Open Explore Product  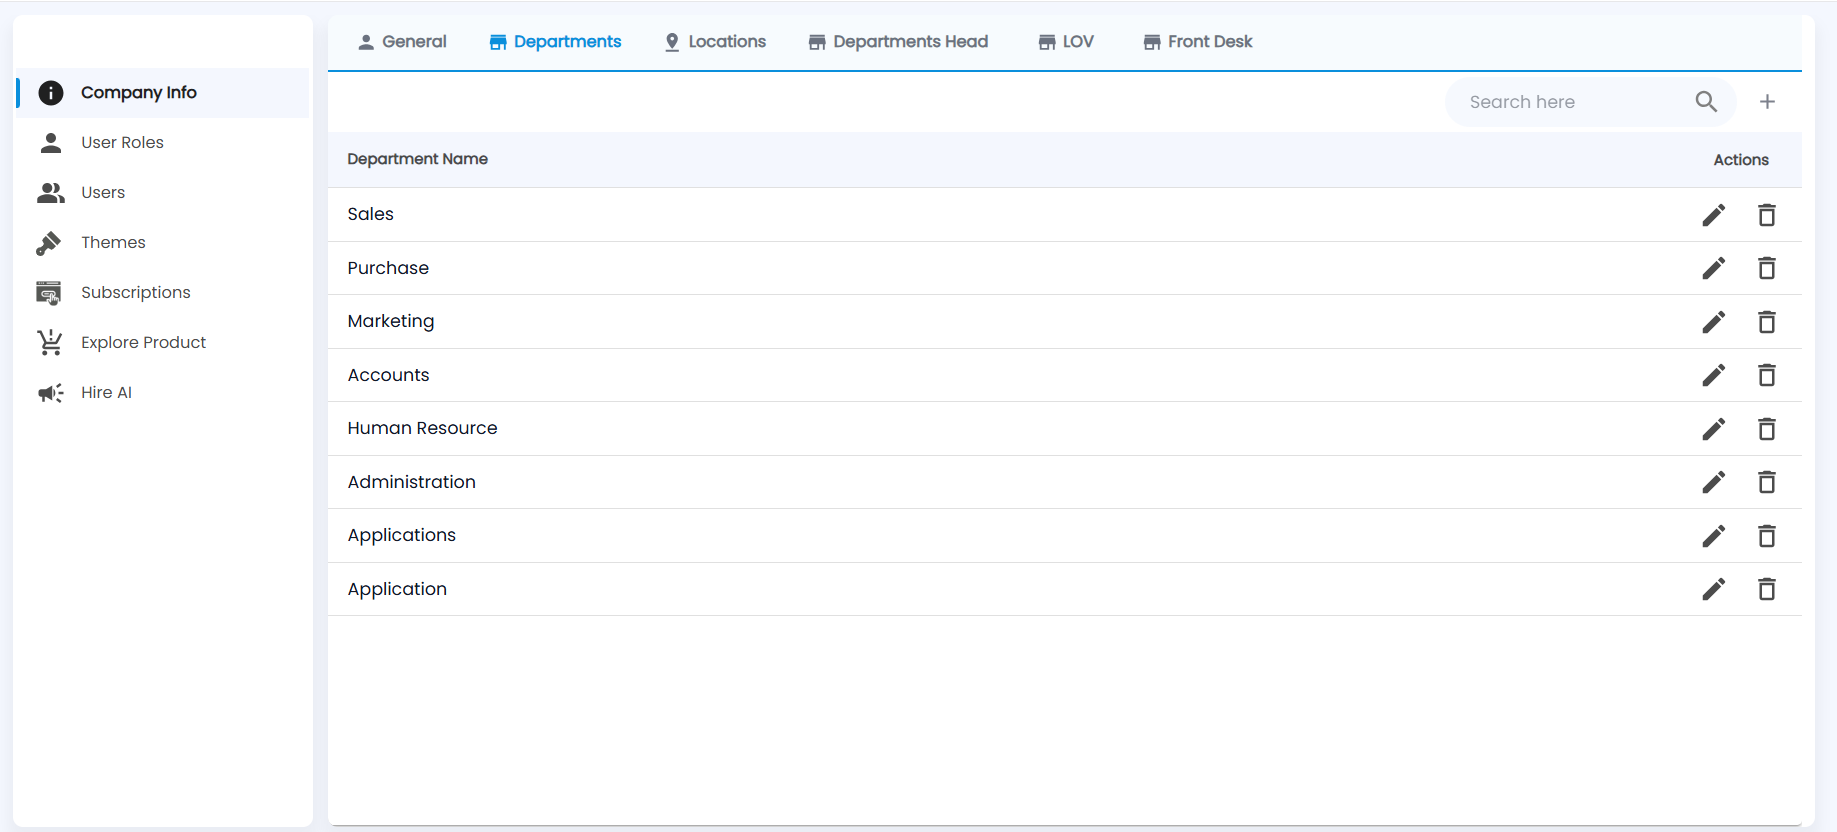click(163, 343)
